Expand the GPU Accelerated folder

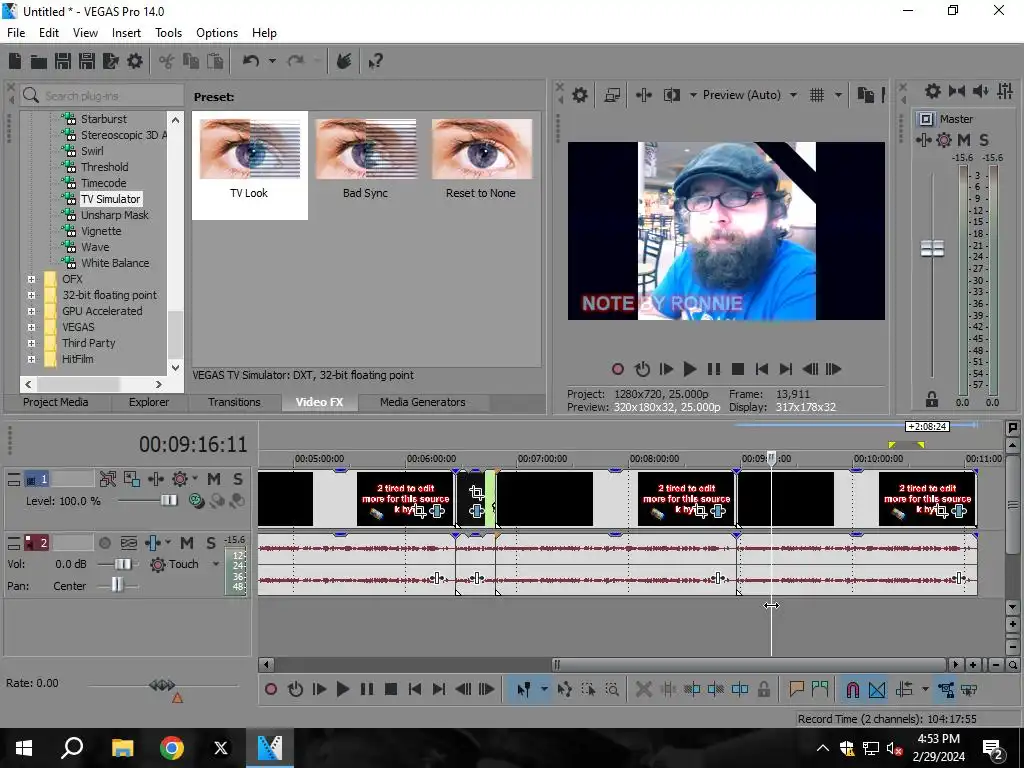tap(31, 312)
